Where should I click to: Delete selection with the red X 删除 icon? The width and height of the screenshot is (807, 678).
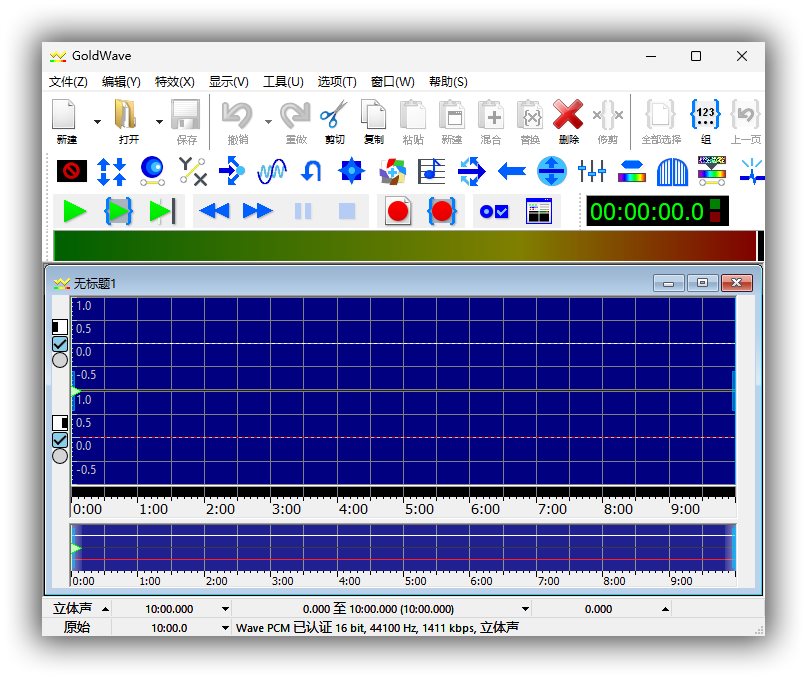pos(568,114)
